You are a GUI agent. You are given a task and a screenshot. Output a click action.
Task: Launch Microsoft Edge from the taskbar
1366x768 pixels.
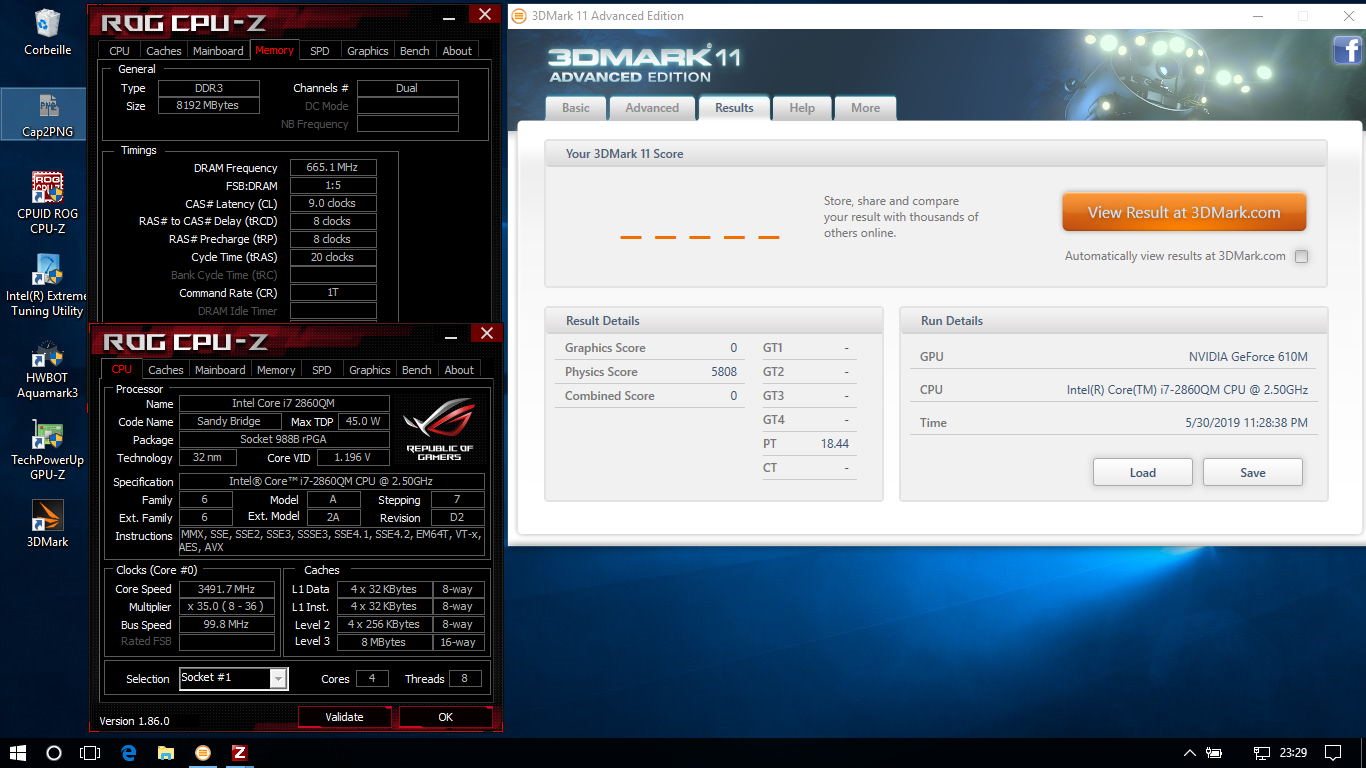coord(128,753)
